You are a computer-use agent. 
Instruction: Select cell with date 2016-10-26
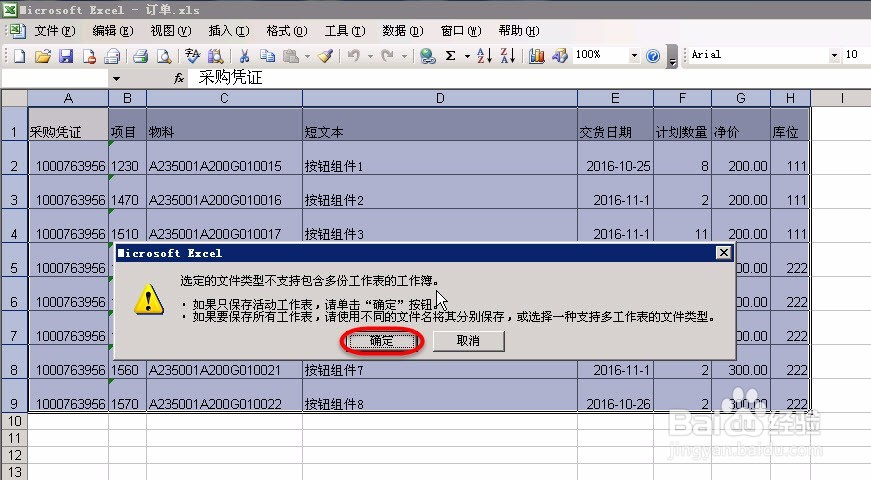pyautogui.click(x=615, y=396)
